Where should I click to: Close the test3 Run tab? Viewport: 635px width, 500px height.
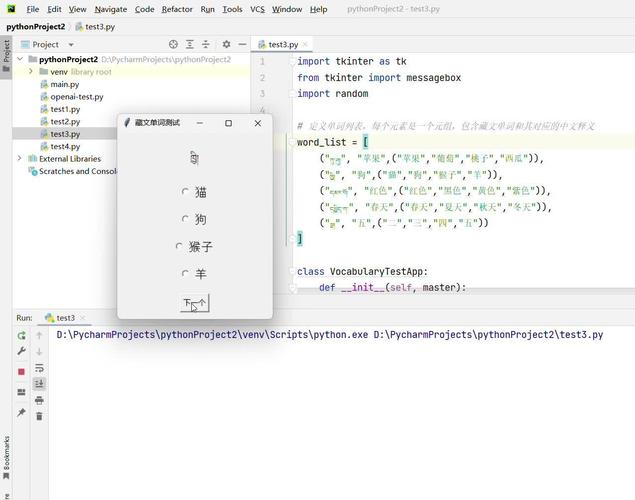click(x=83, y=318)
